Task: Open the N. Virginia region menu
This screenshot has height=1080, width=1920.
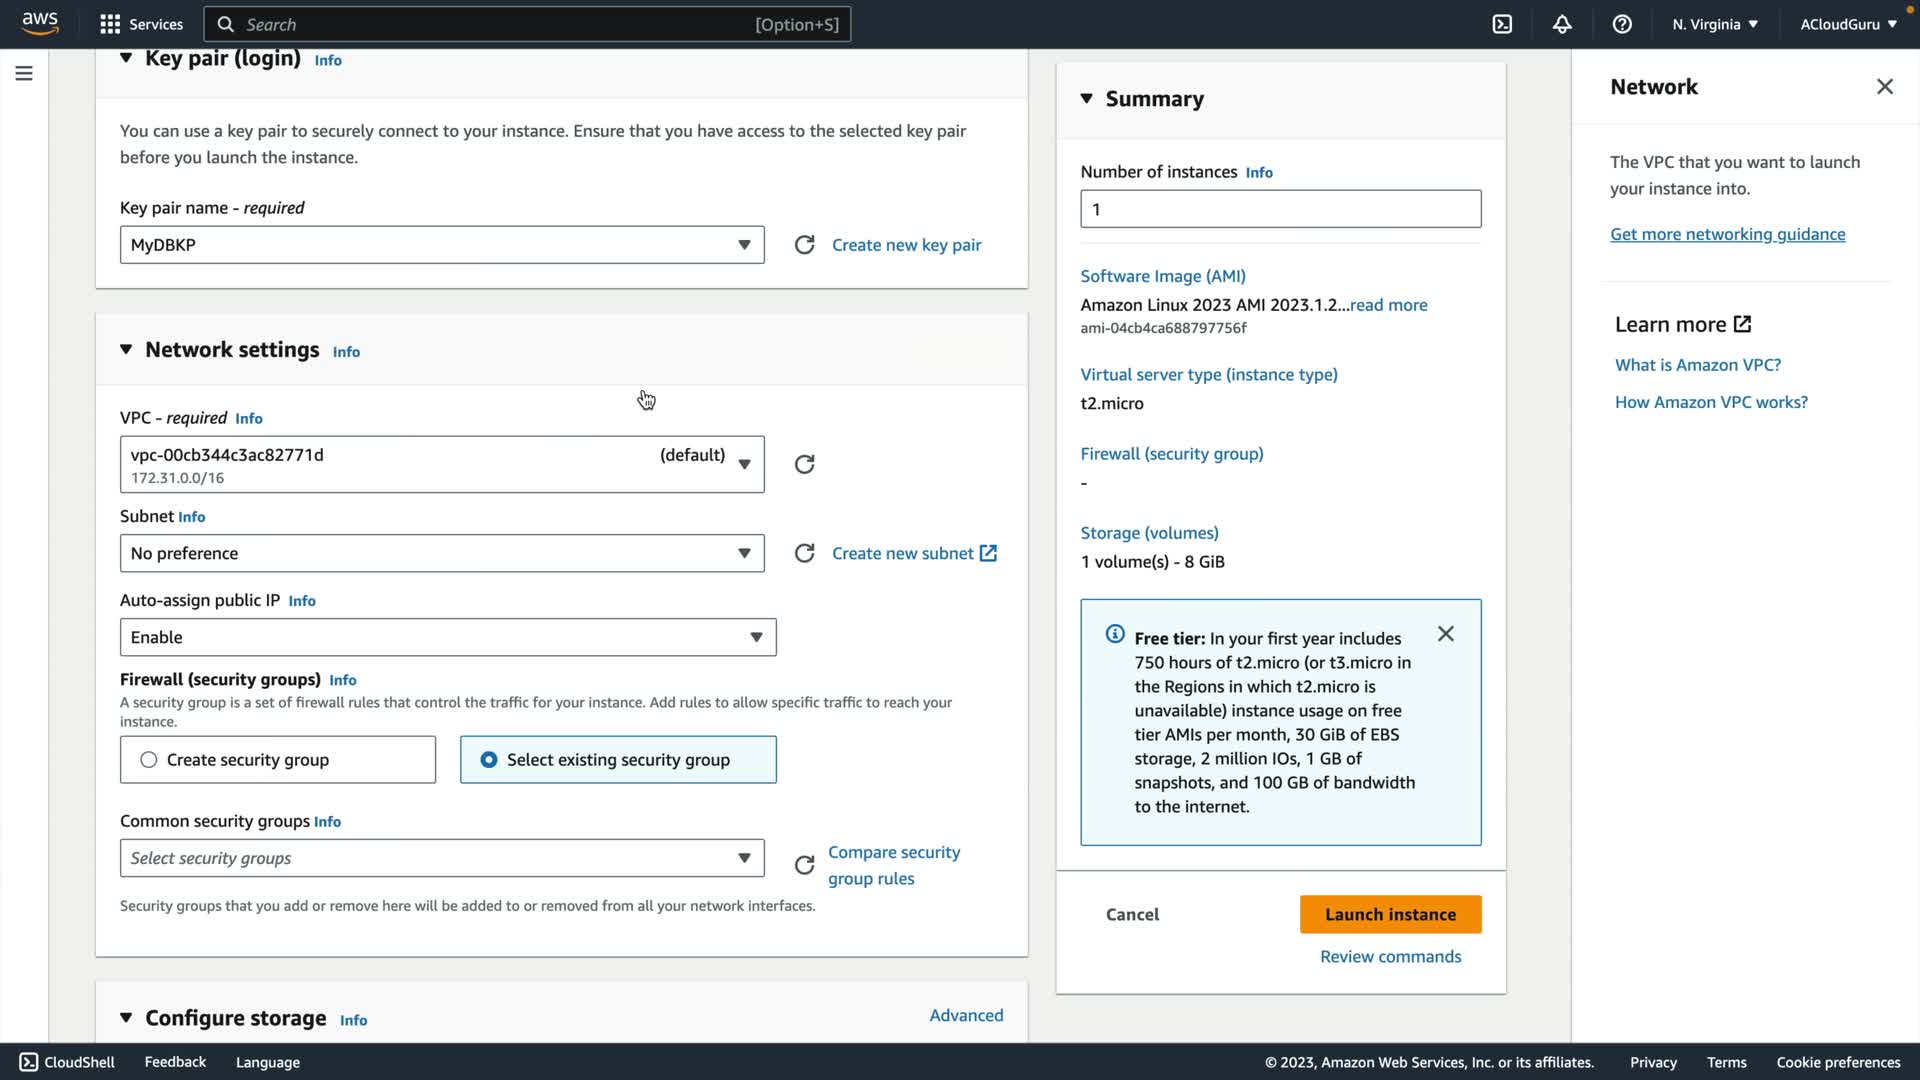Action: point(1714,24)
